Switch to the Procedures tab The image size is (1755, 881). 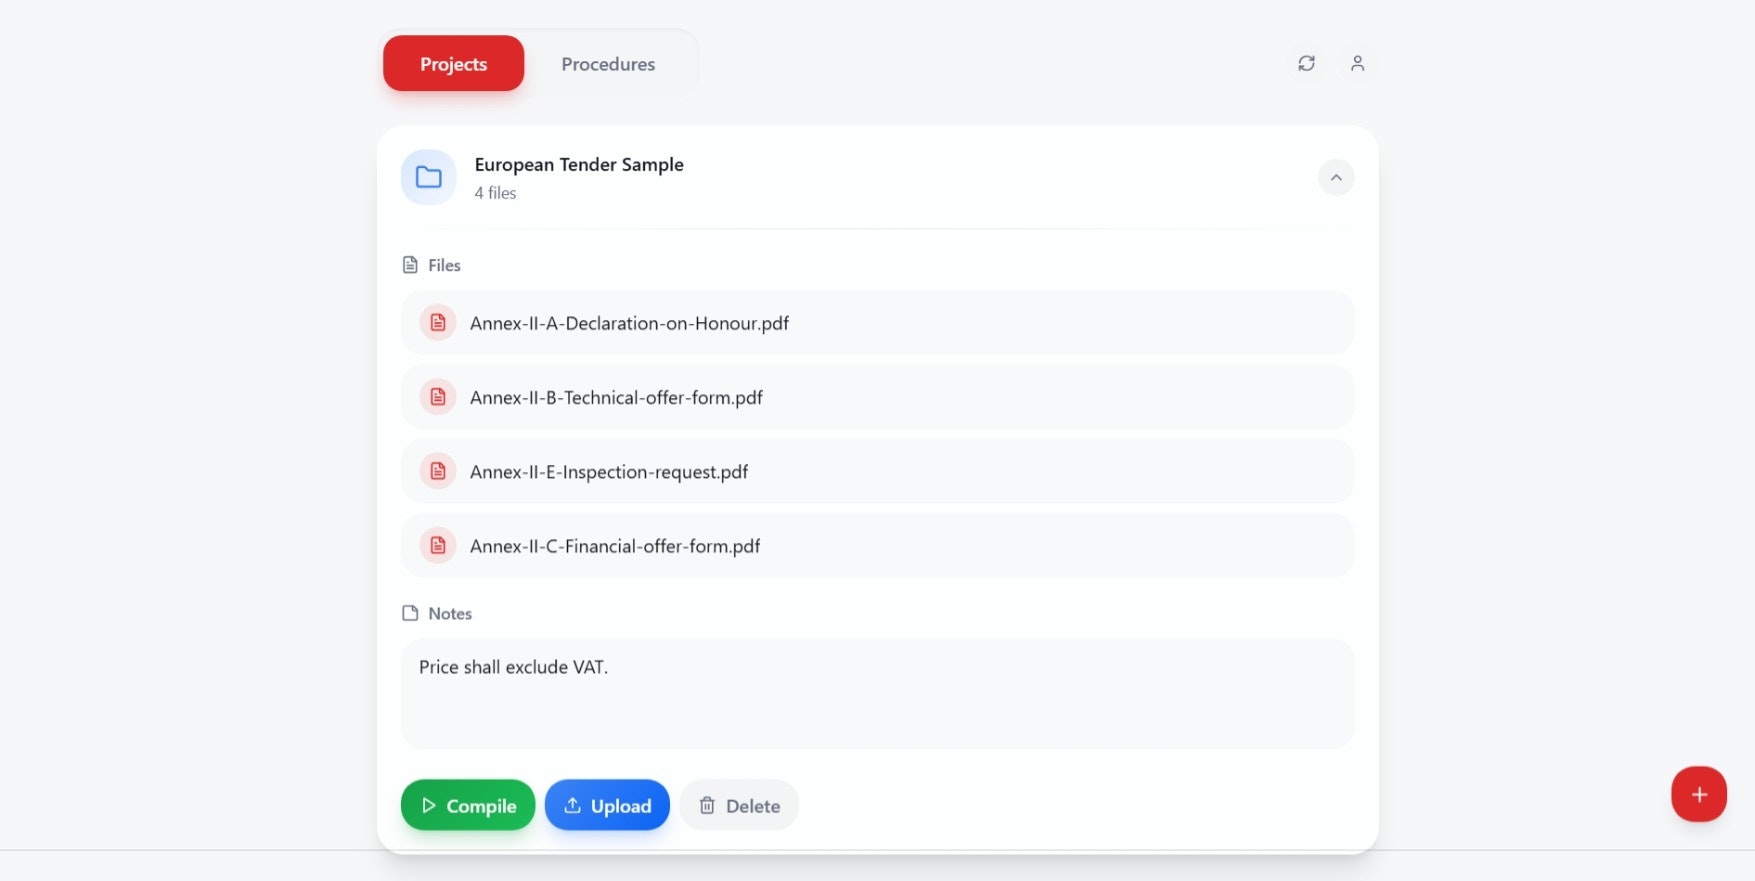(608, 63)
